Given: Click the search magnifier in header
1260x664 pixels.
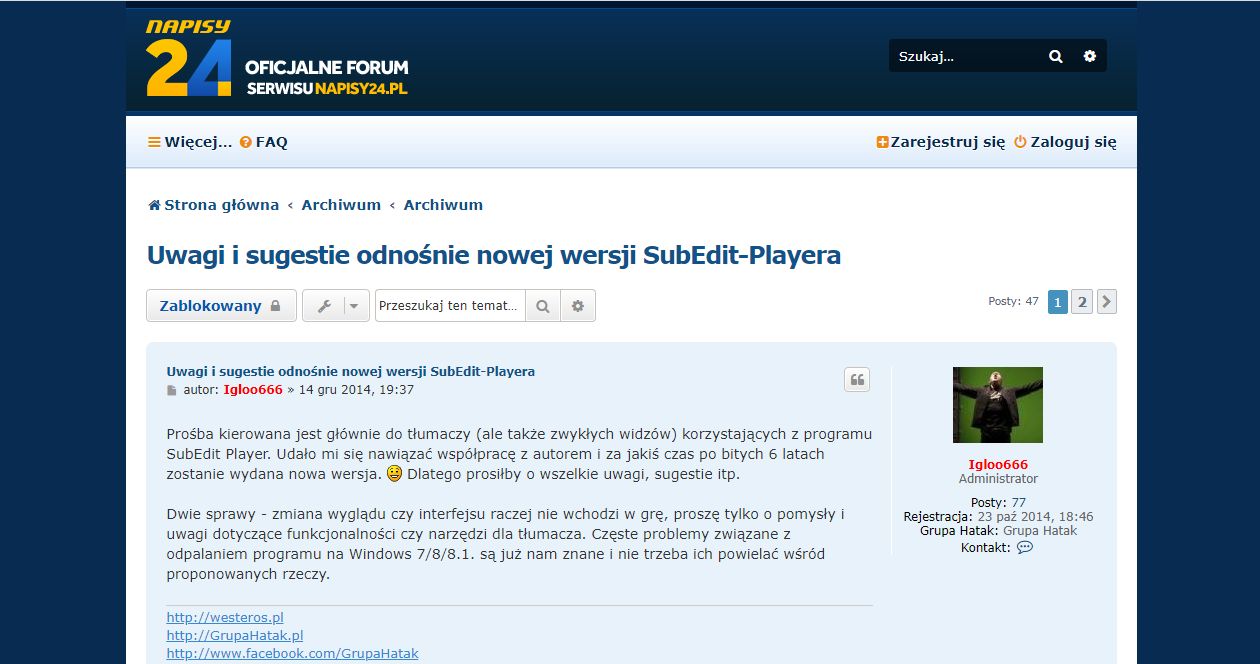Looking at the screenshot, I should coord(1056,56).
